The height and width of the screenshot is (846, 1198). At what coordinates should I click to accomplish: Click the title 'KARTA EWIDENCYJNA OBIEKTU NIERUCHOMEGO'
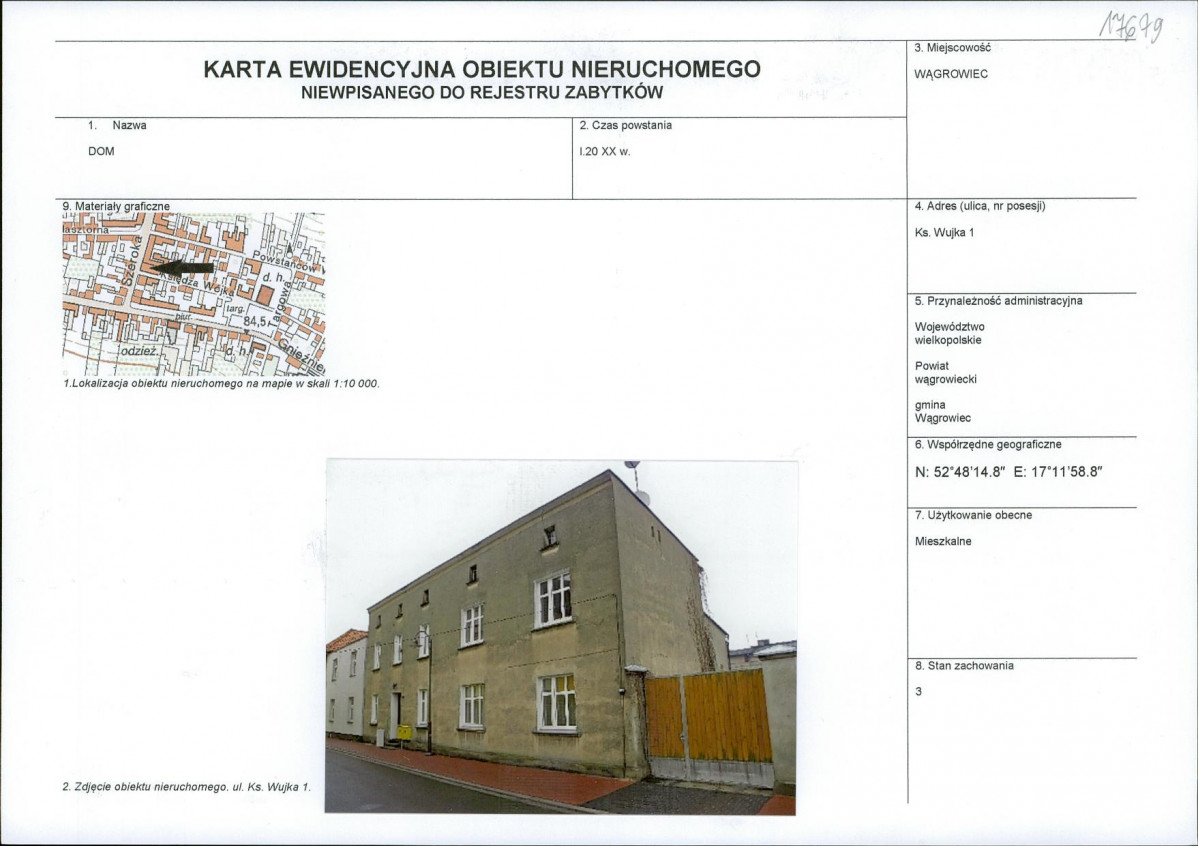point(482,70)
